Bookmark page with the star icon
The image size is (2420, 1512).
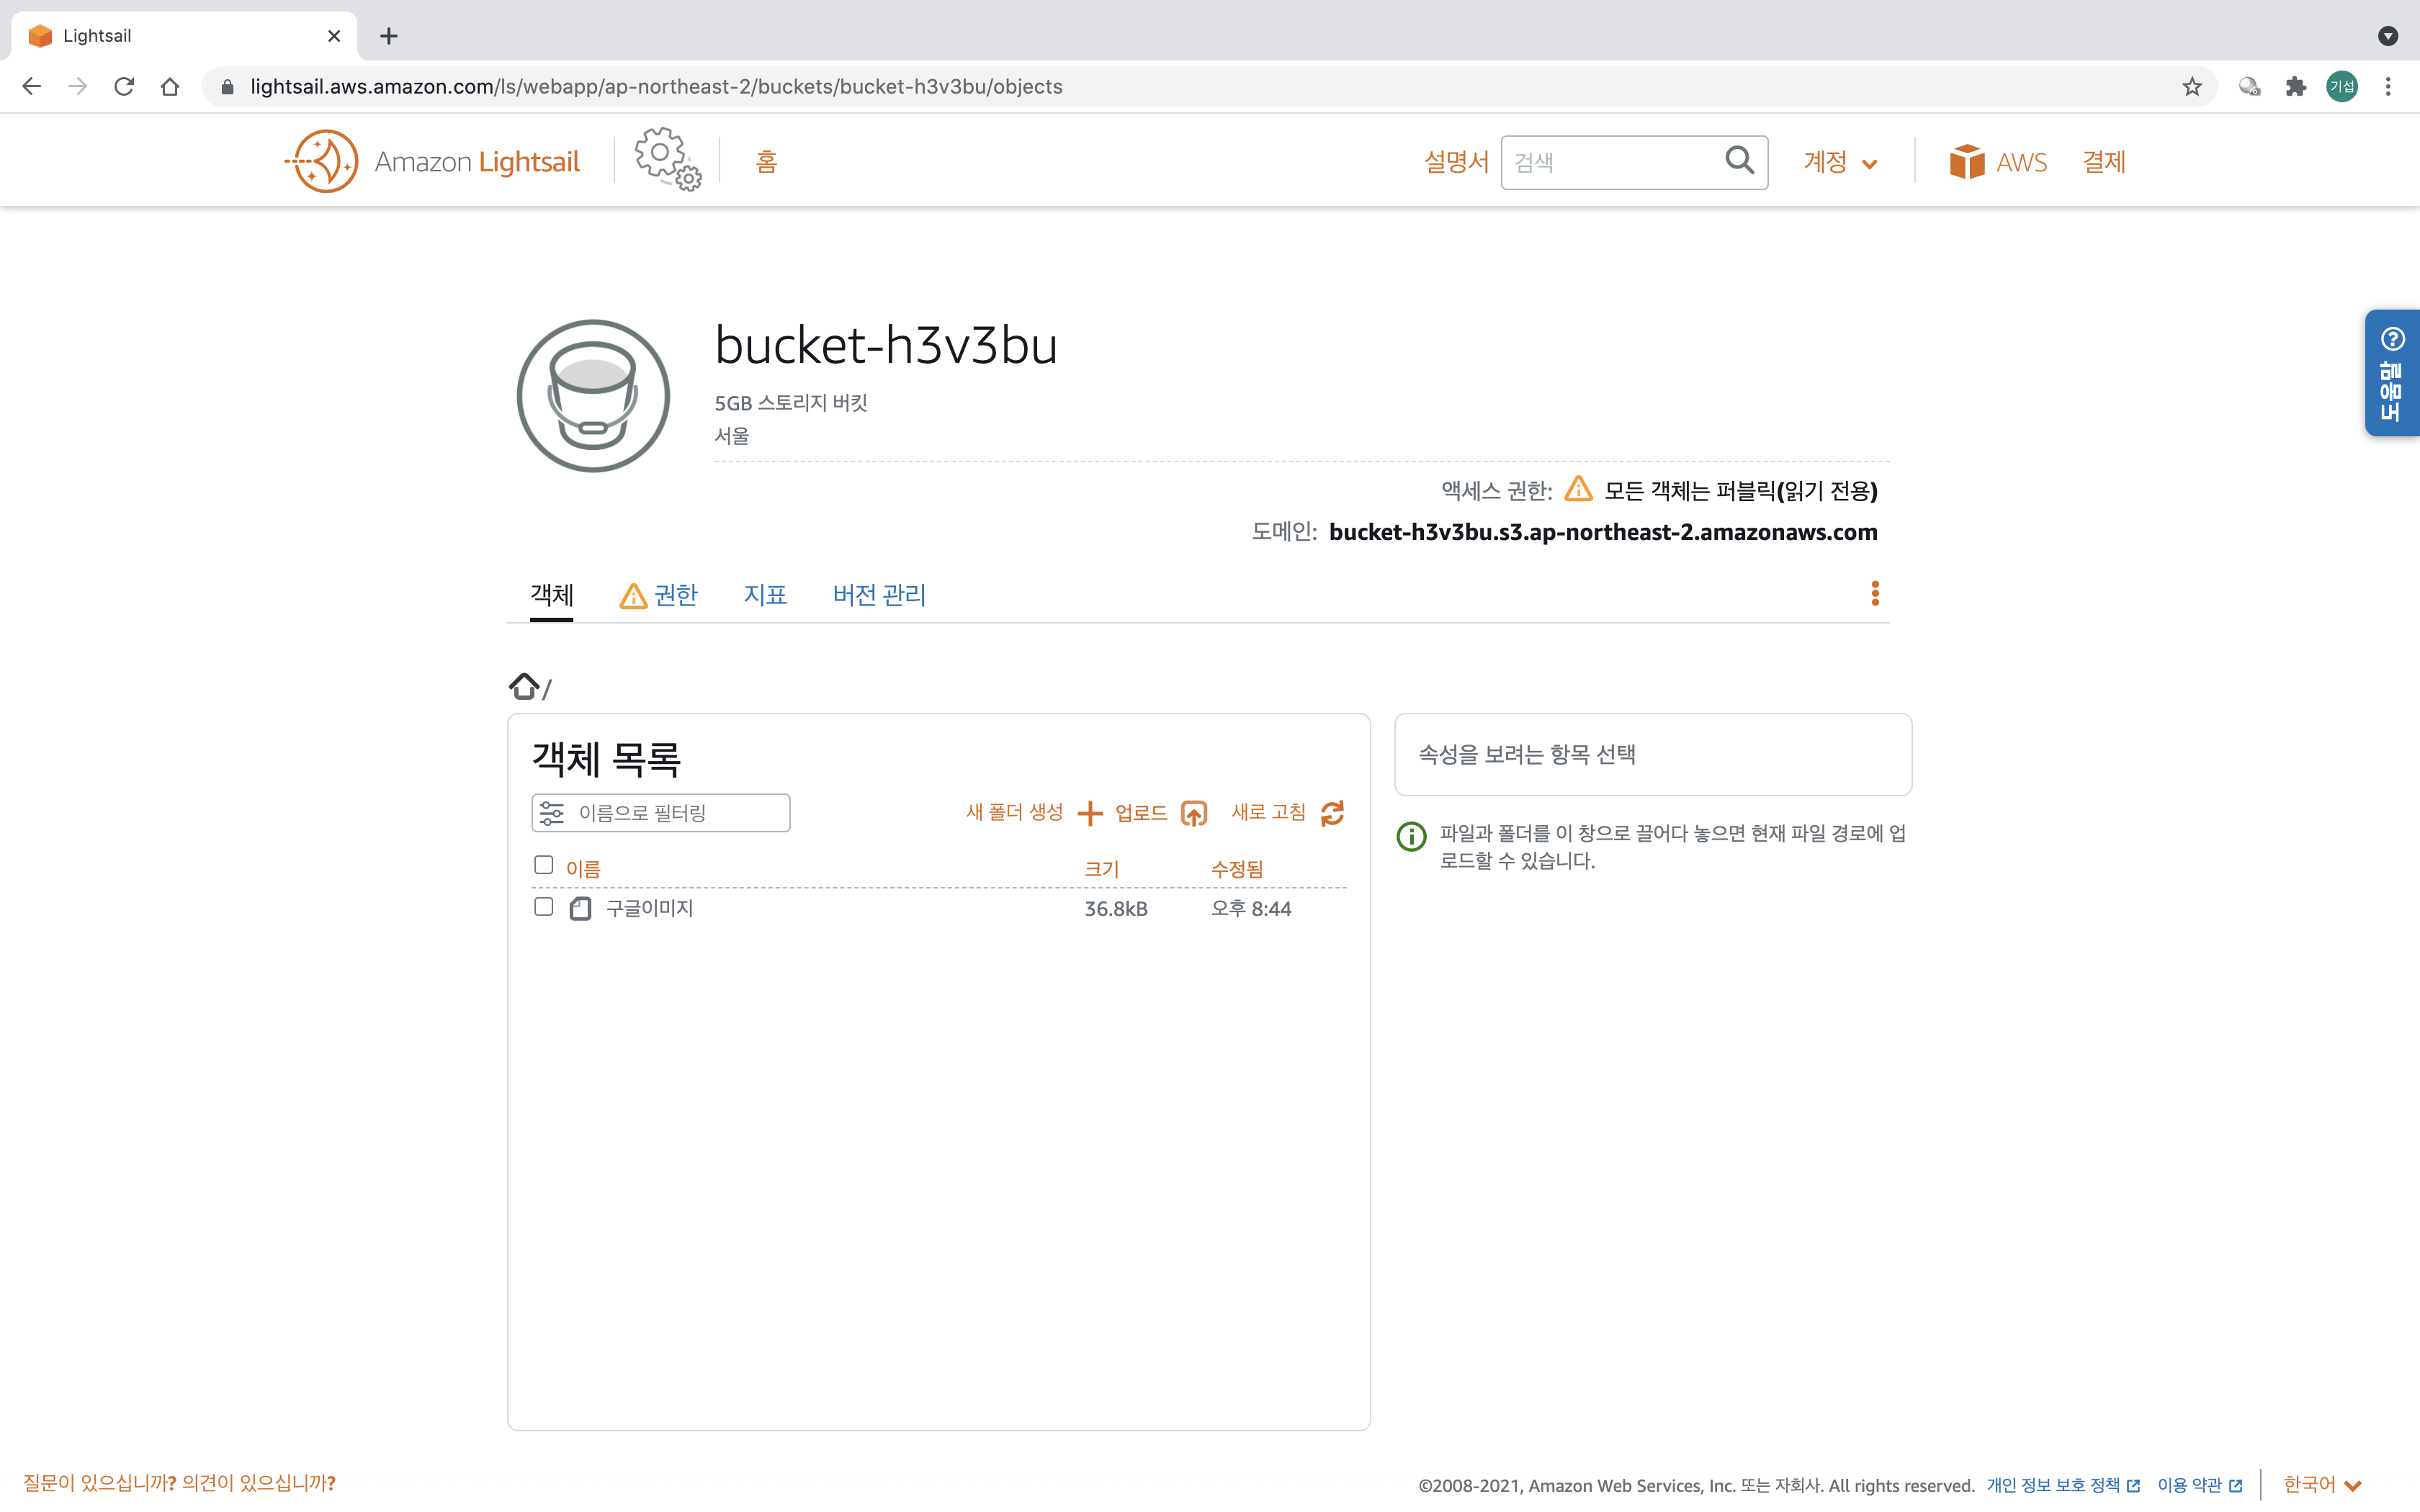(x=2191, y=87)
